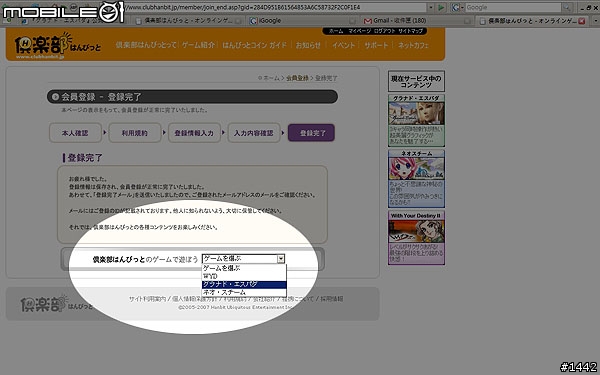Switch to the Gmail tab
600x375 pixels.
point(416,21)
